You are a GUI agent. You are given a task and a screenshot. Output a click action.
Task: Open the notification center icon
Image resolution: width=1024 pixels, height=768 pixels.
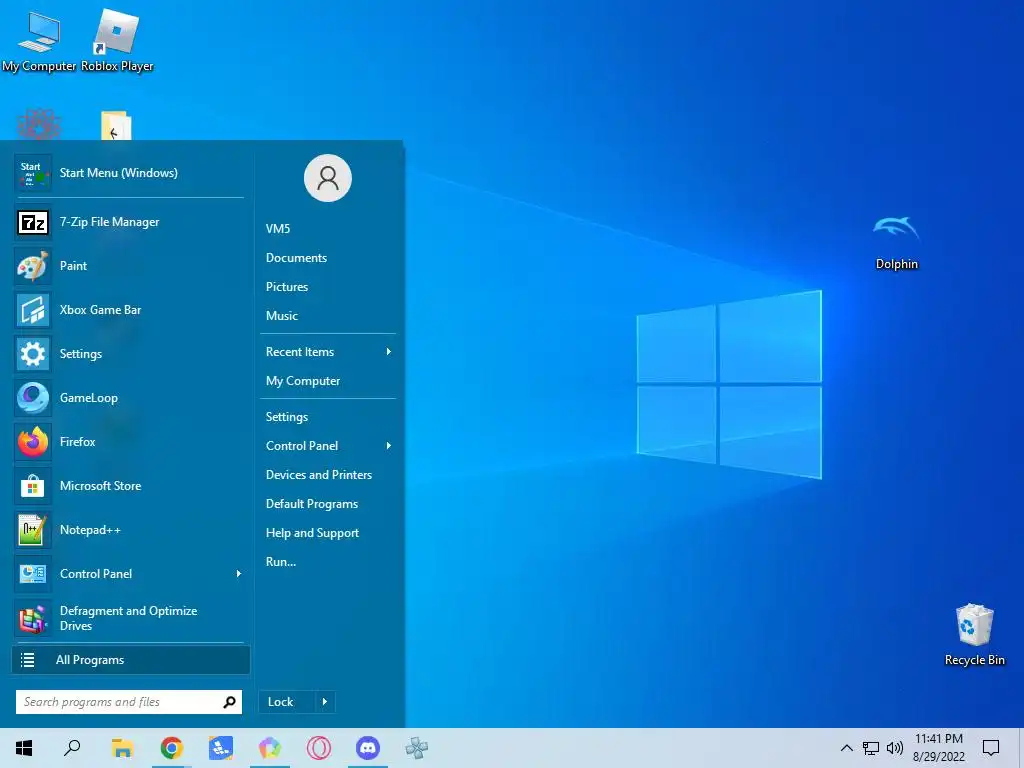tap(991, 748)
